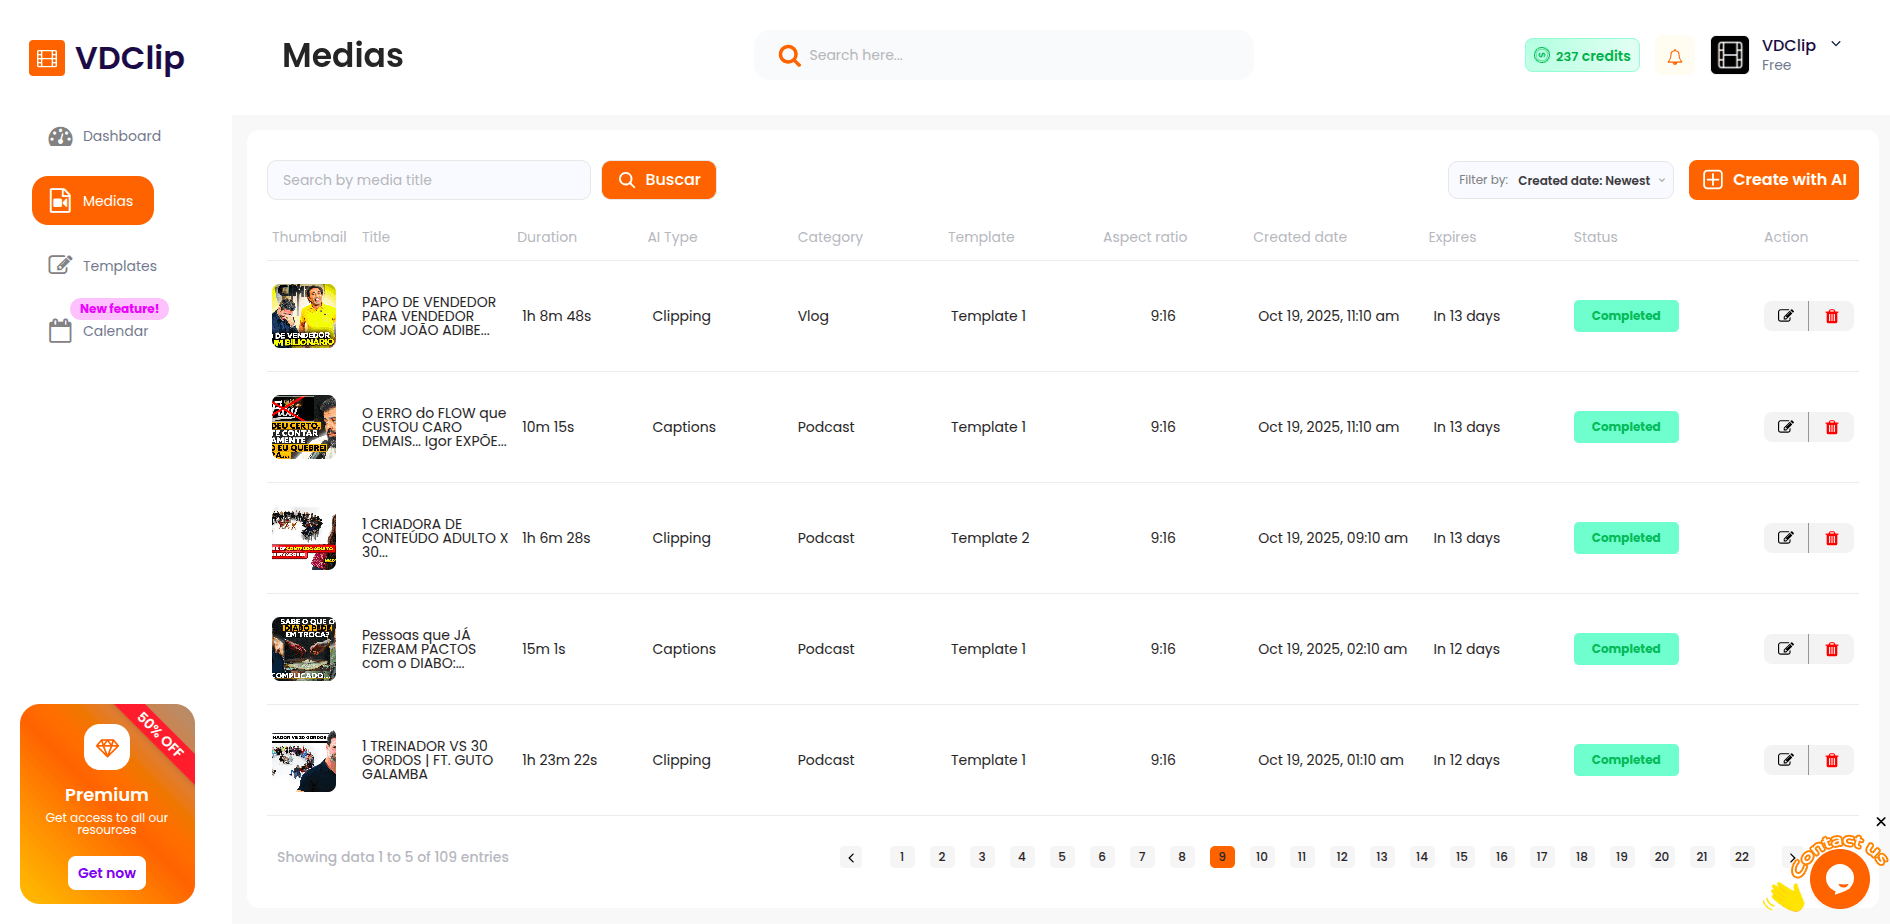The height and width of the screenshot is (924, 1890).
Task: Click Get now on Premium banner
Action: pyautogui.click(x=107, y=873)
